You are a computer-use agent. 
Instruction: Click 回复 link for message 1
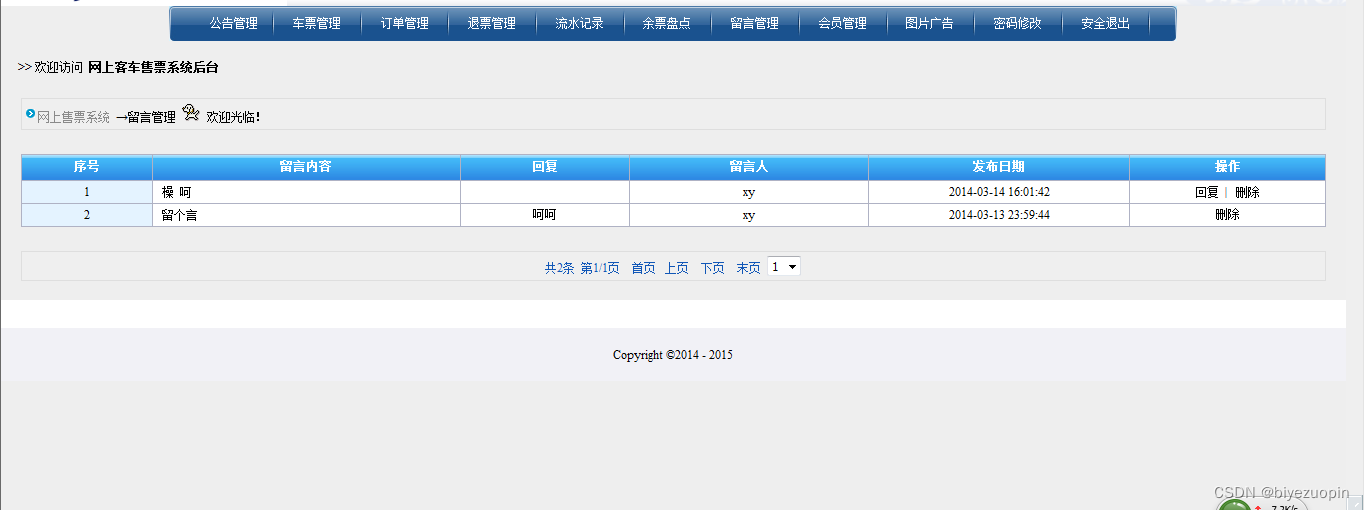(1206, 192)
